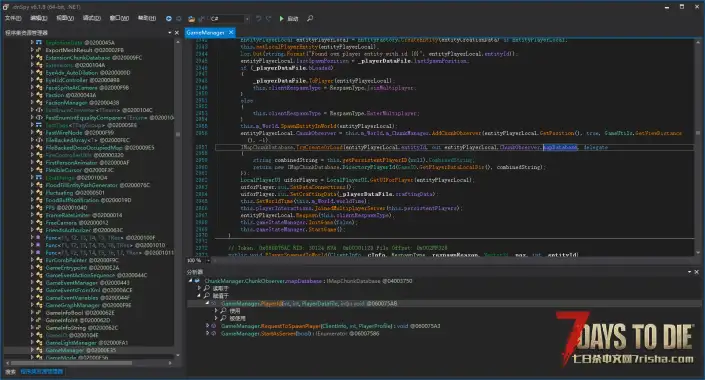Click the search magnifier toolbar icon
This screenshot has width=705, height=380.
tap(310, 18)
